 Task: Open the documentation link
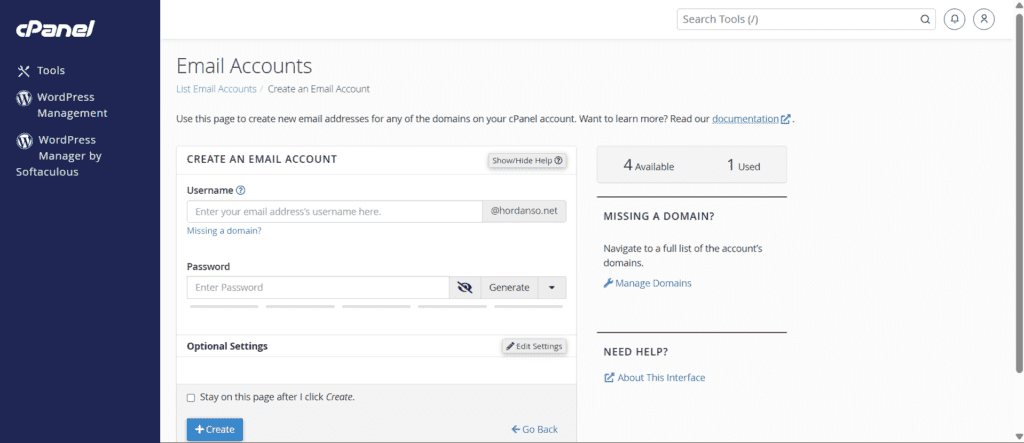click(745, 119)
